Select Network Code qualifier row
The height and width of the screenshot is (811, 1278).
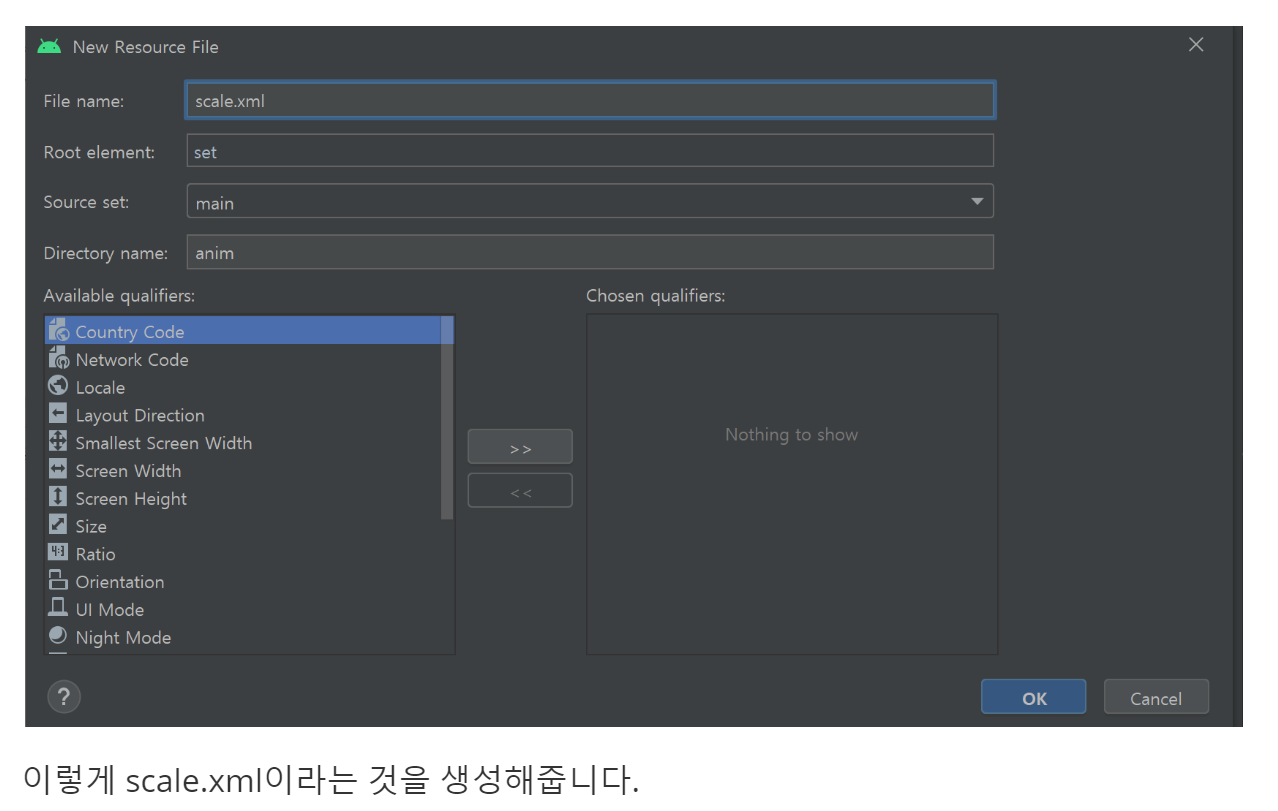(x=243, y=359)
